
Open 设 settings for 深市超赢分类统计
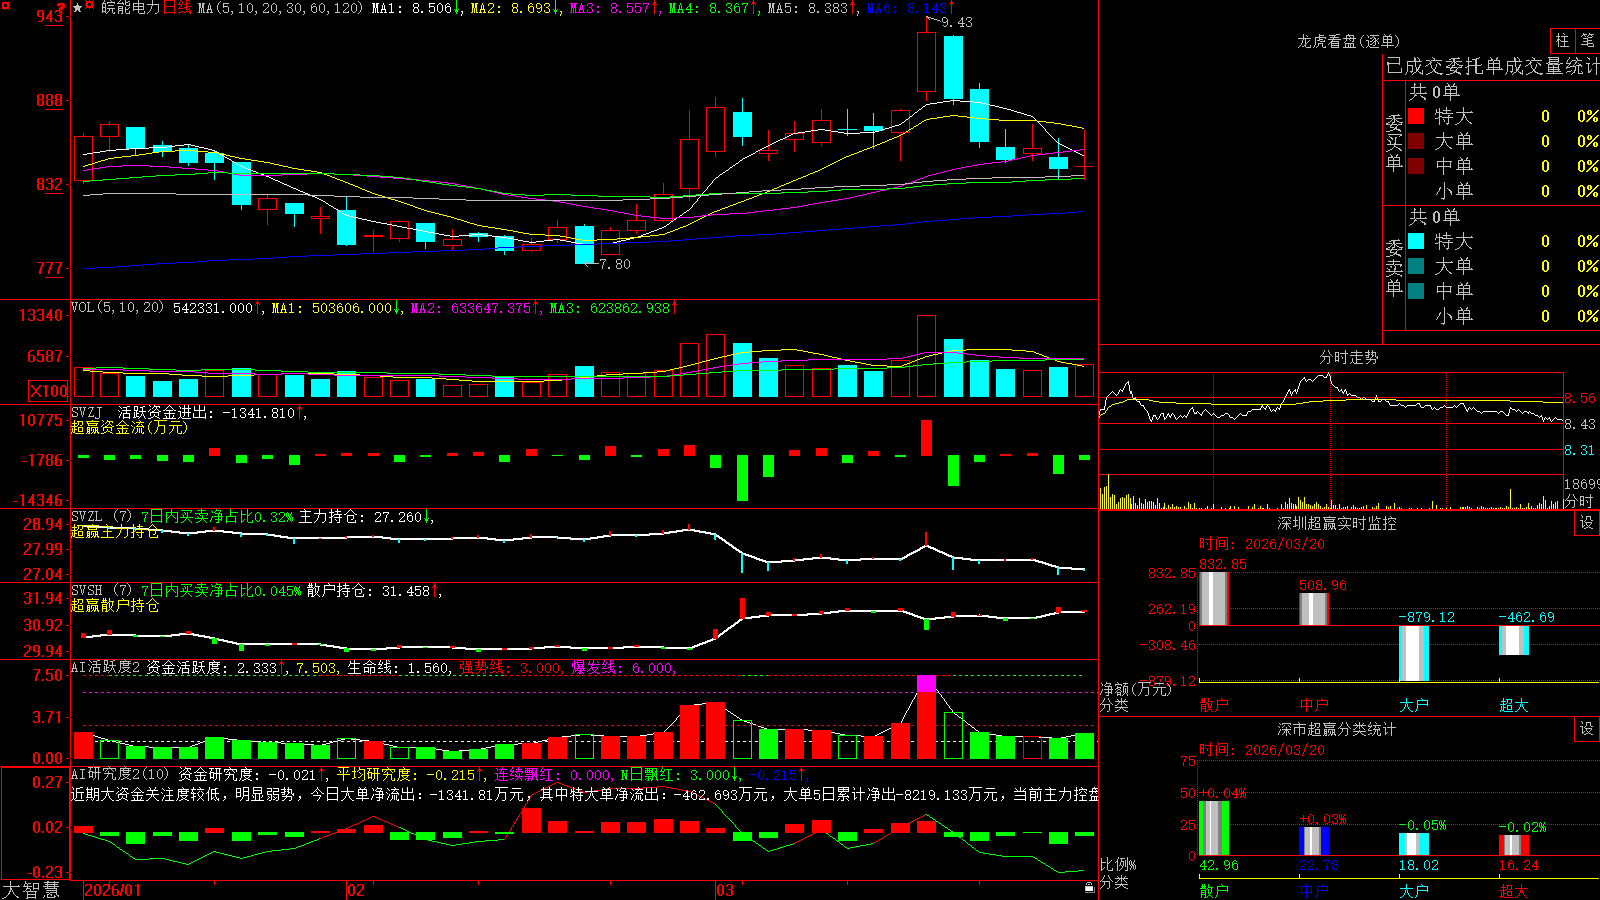coord(1587,729)
